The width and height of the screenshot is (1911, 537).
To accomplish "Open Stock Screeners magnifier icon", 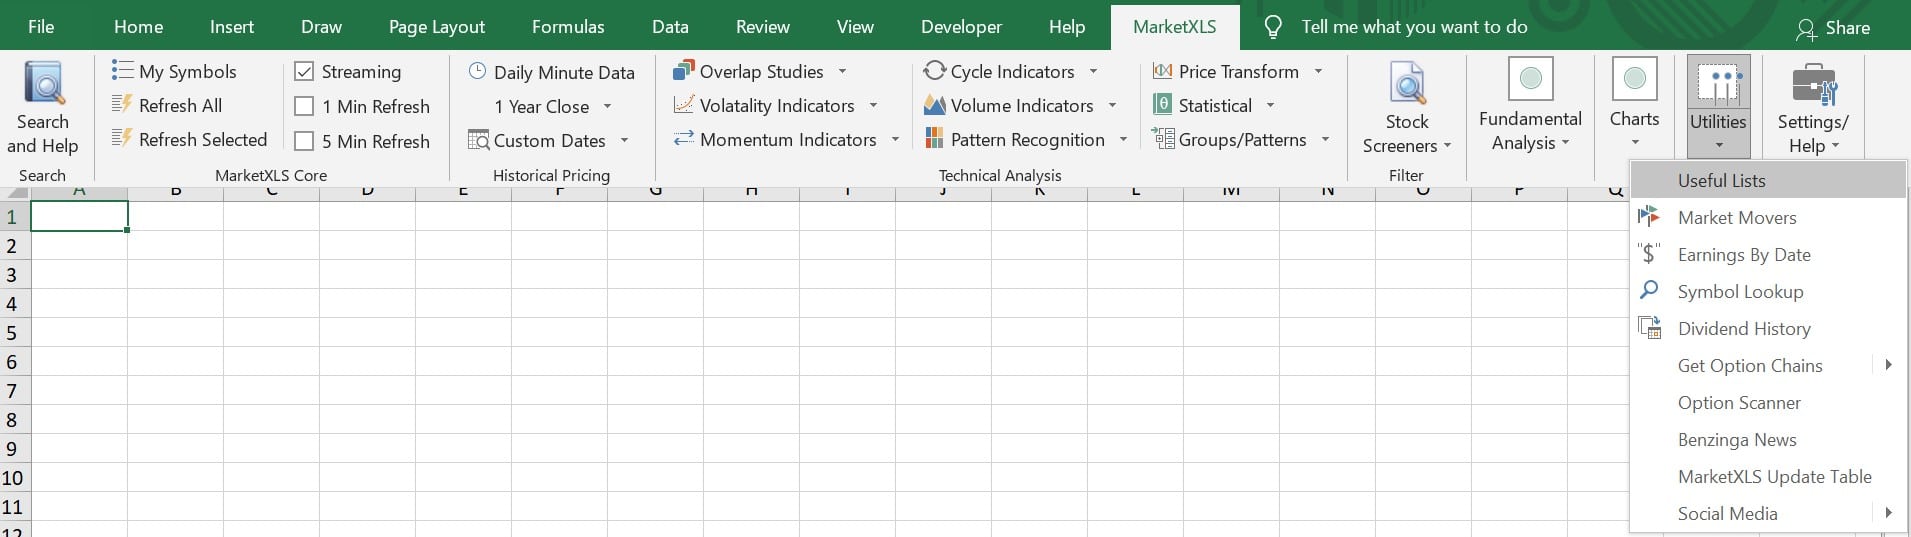I will click(x=1407, y=82).
